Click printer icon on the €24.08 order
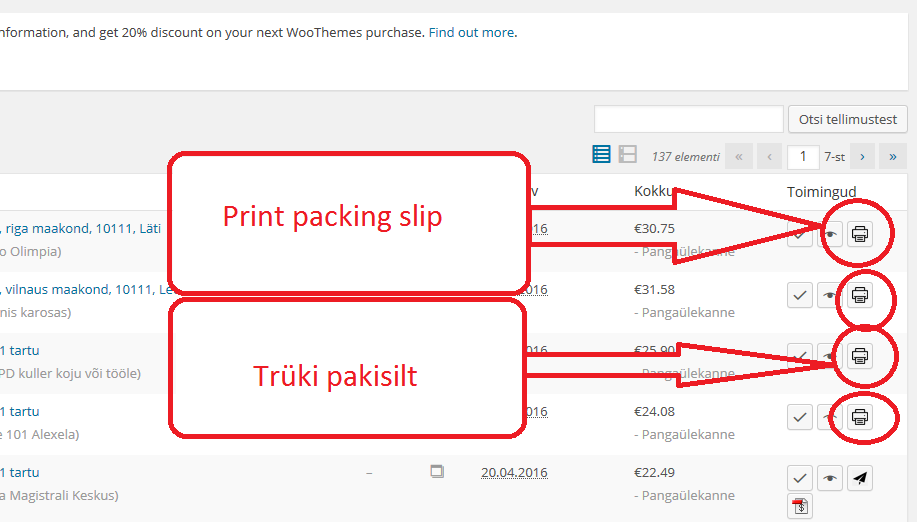 859,417
